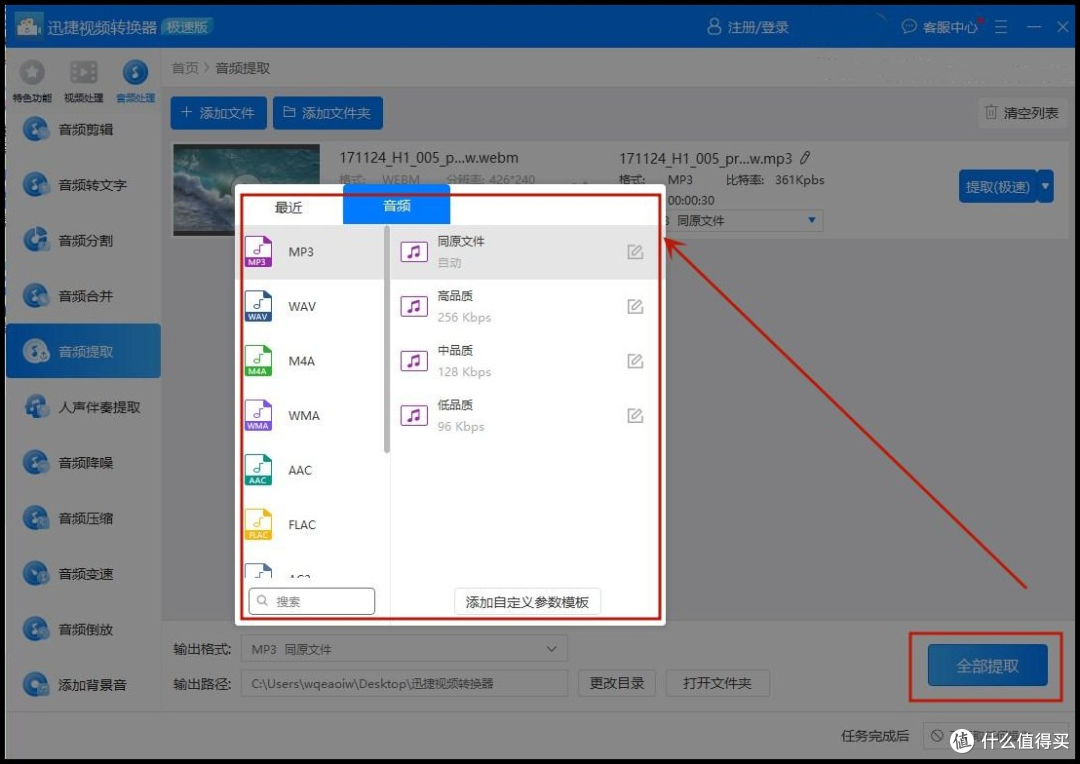Click the 全部提取 button
Viewport: 1080px width, 764px height.
pos(987,665)
